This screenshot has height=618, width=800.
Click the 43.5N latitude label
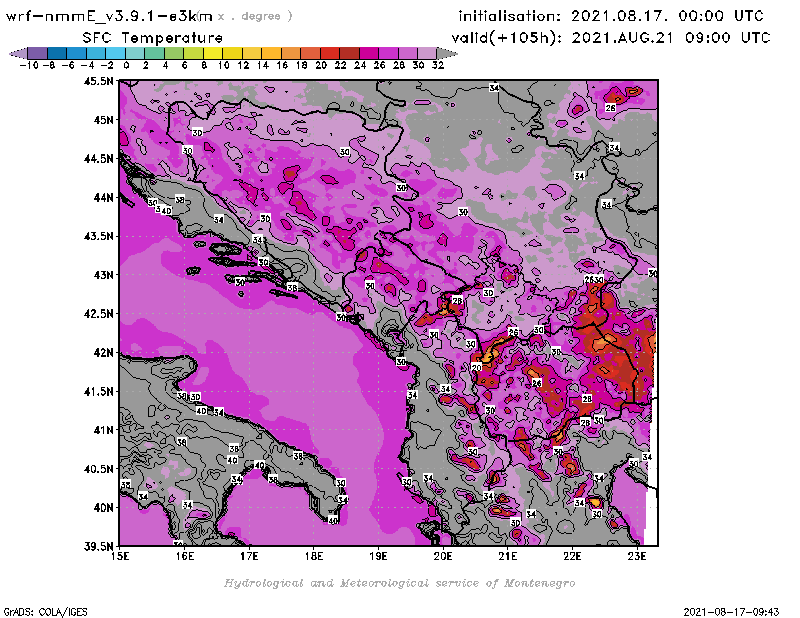(x=98, y=236)
